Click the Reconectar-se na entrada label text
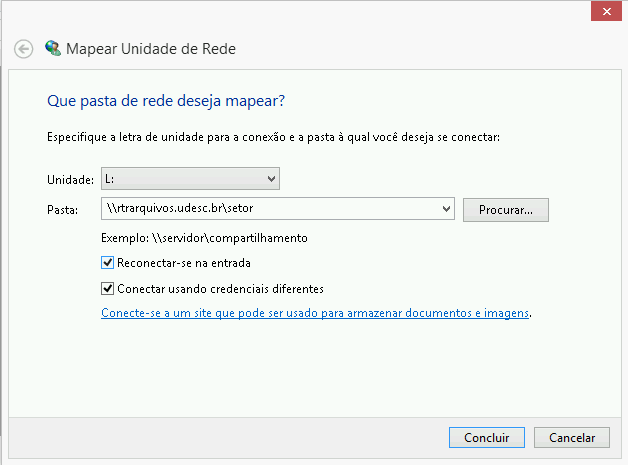628x465 pixels. (183, 263)
